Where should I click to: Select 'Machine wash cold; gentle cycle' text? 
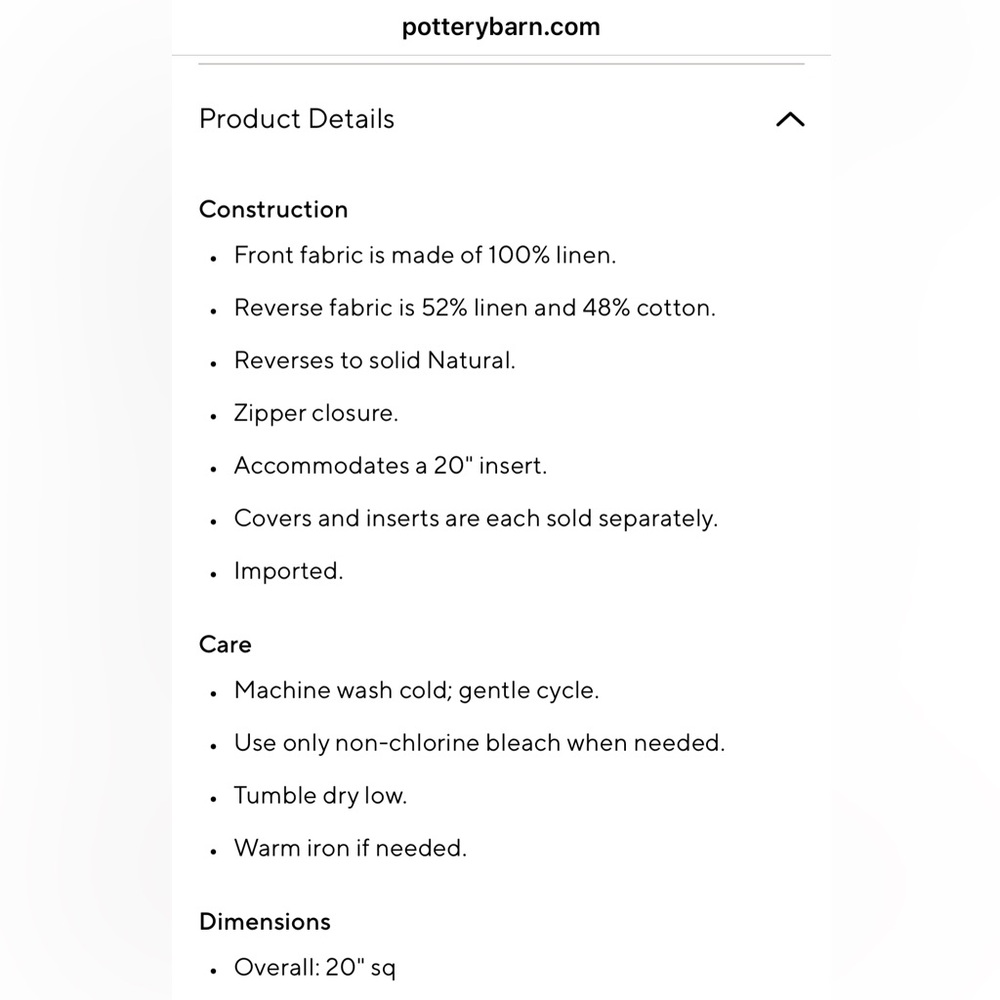(x=416, y=690)
